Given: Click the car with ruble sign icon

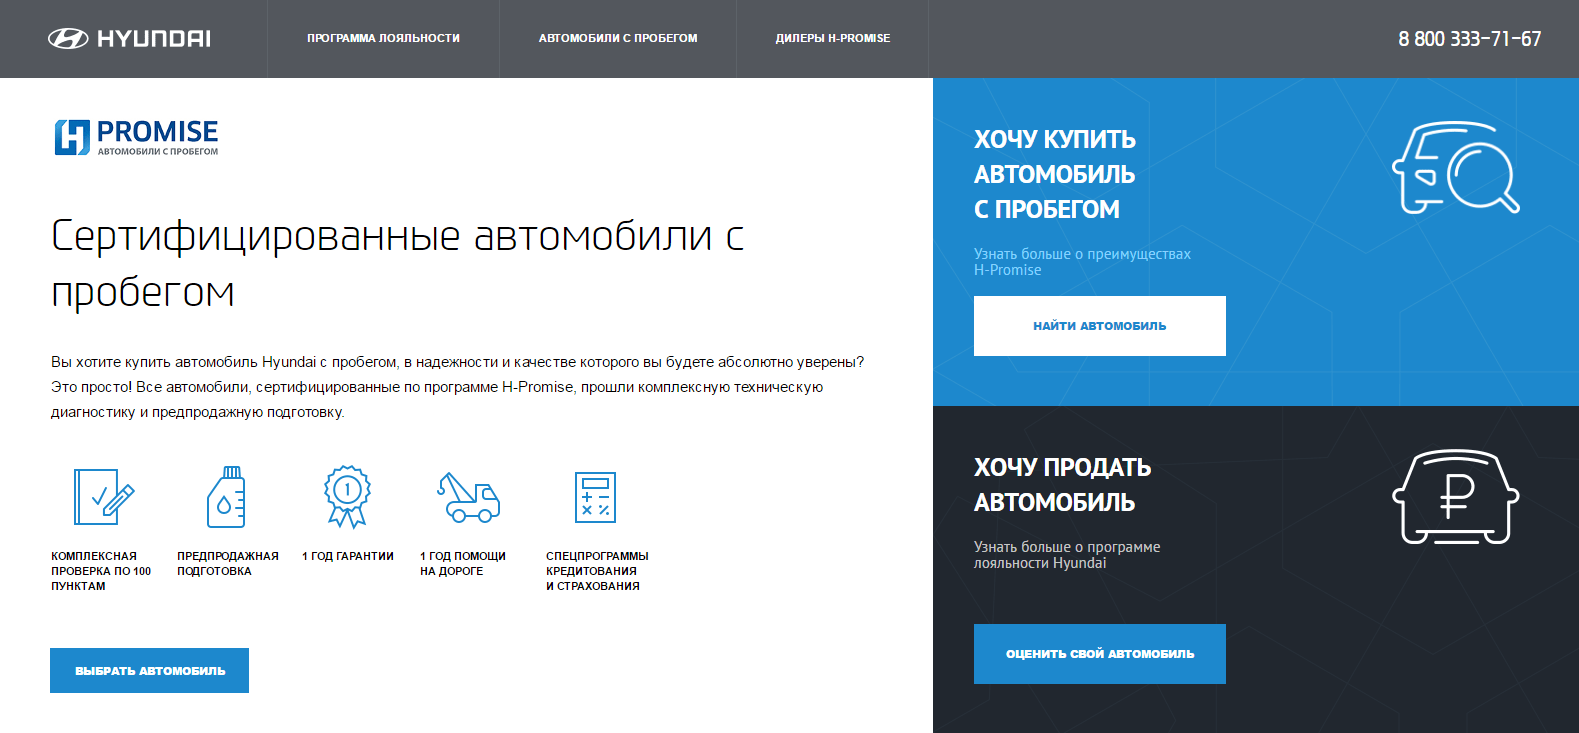Looking at the screenshot, I should pyautogui.click(x=1456, y=497).
